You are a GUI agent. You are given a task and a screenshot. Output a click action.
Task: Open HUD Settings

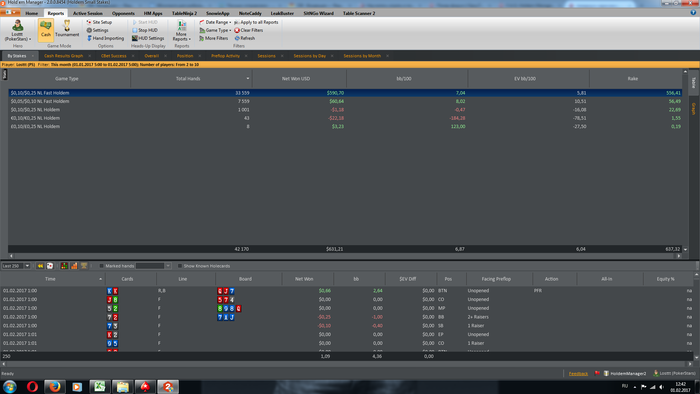click(148, 38)
